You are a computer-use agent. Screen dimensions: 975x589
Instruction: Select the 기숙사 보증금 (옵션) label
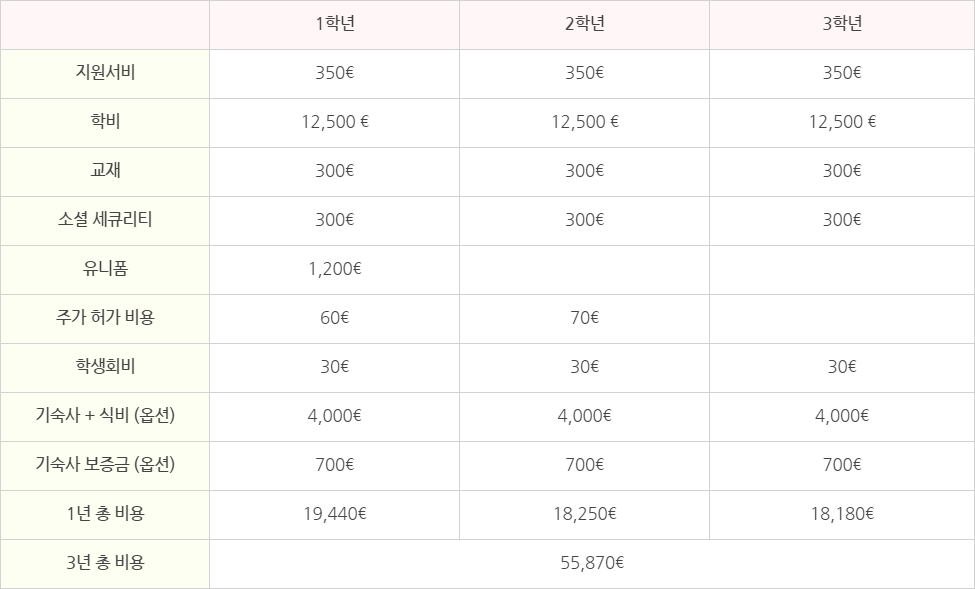105,464
